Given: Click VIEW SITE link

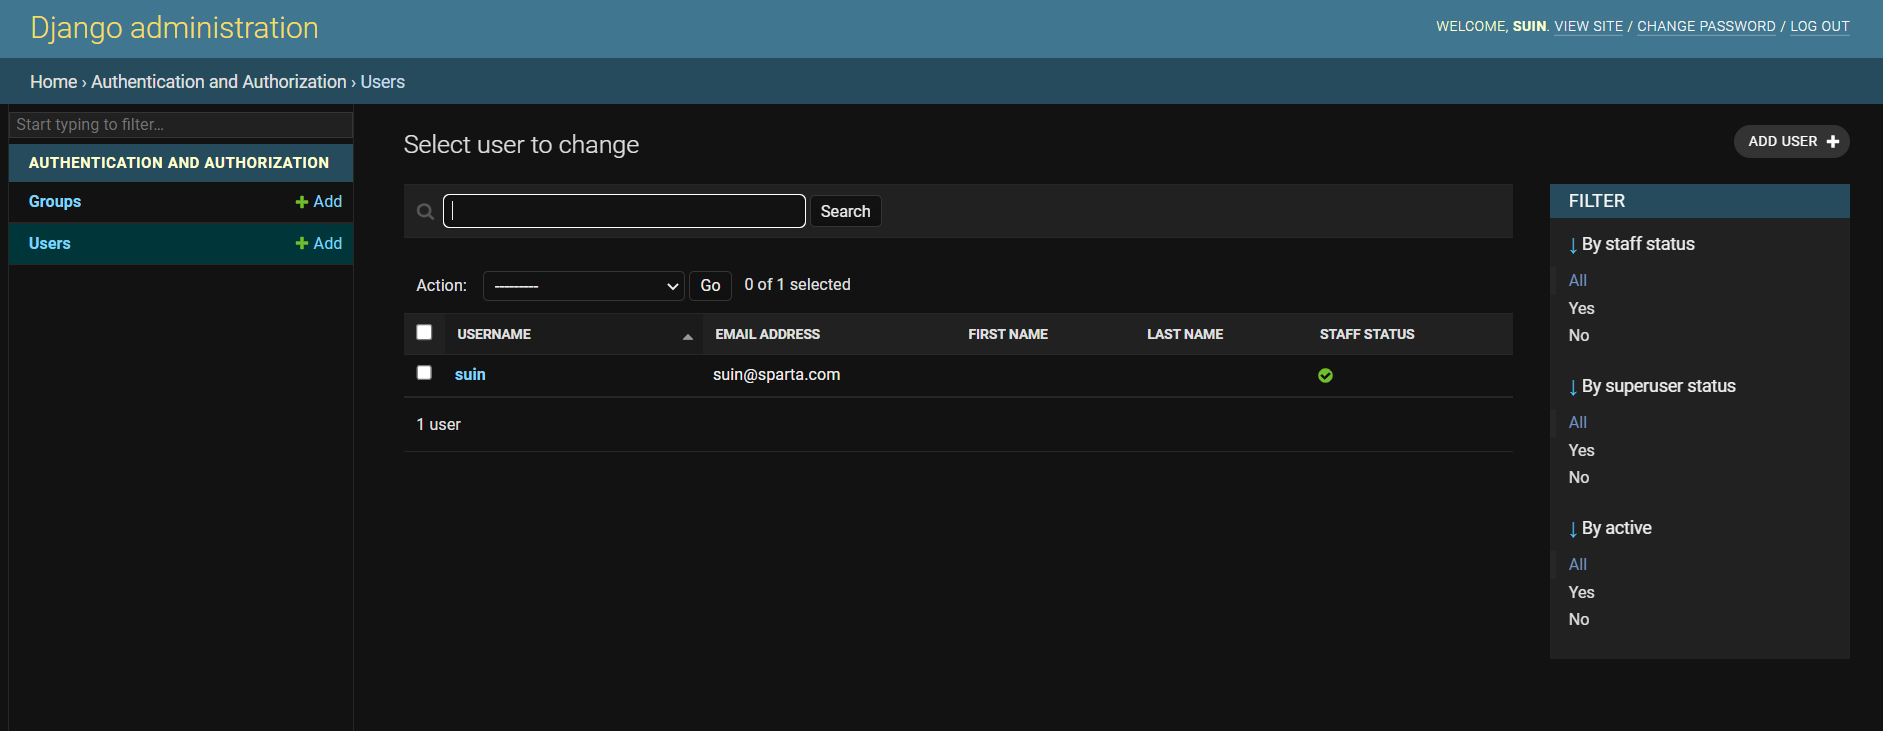Looking at the screenshot, I should pyautogui.click(x=1588, y=26).
